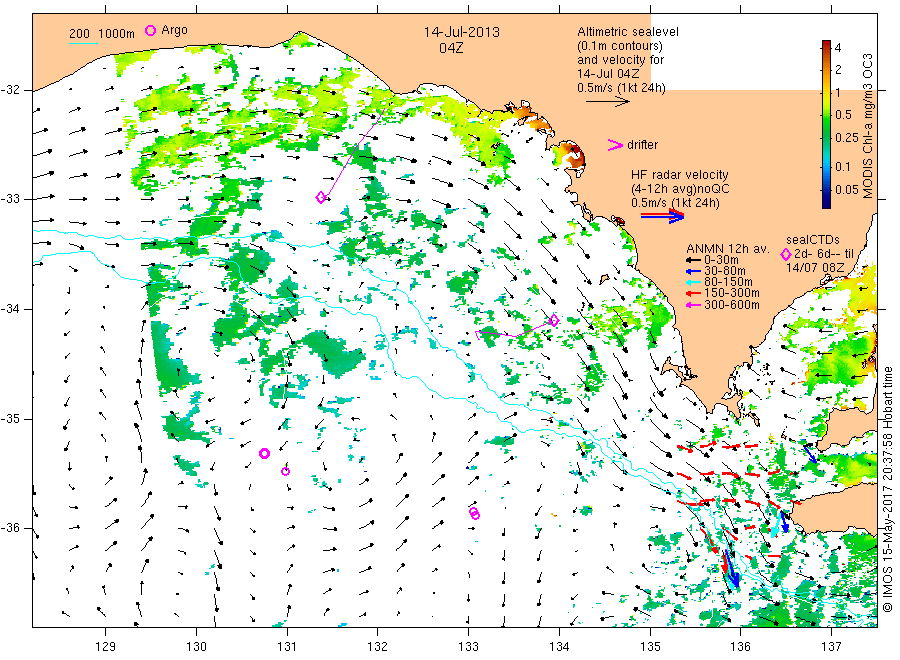Screen dimensions: 900x660
Task: Click the thin Argo marker near longitude 131
Action: 285,471
